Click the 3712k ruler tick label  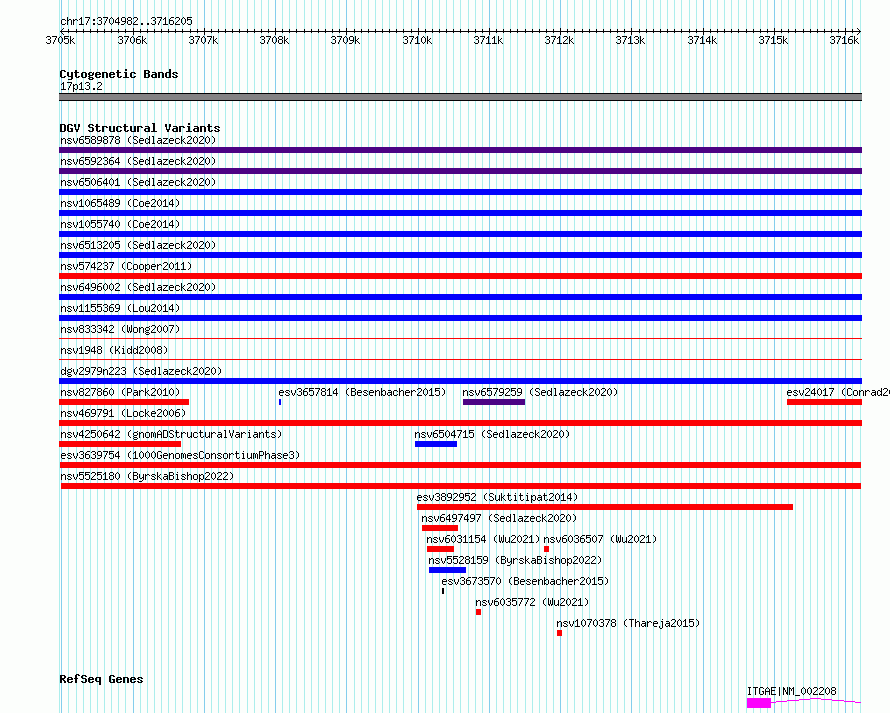[559, 40]
